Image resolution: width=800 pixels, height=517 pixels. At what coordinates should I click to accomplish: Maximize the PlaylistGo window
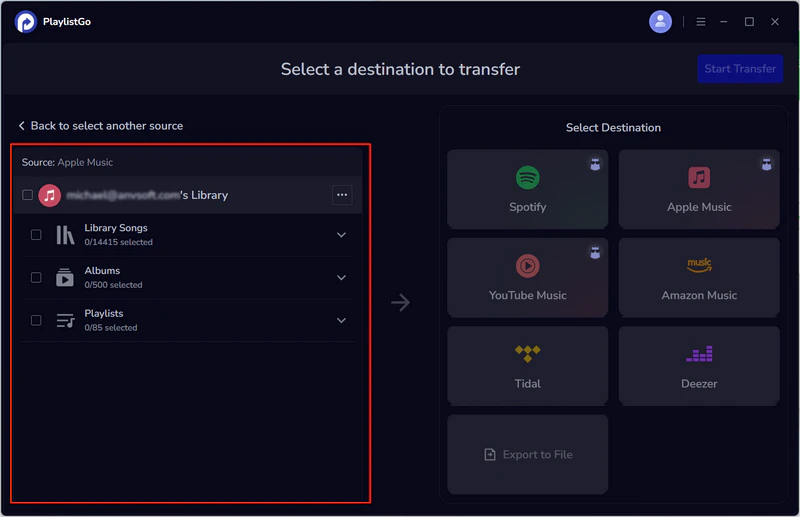click(x=749, y=22)
